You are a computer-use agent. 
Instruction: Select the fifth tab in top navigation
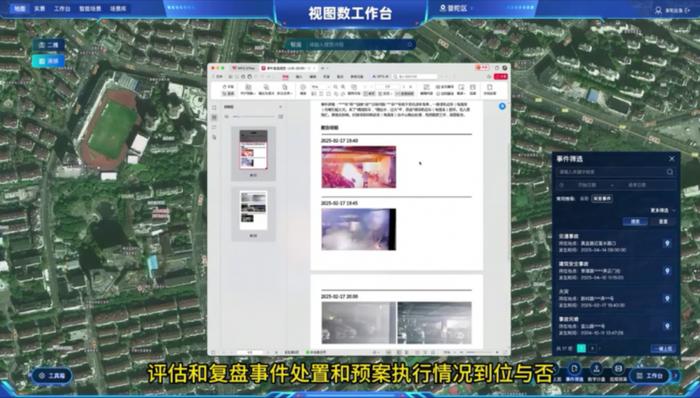click(118, 8)
